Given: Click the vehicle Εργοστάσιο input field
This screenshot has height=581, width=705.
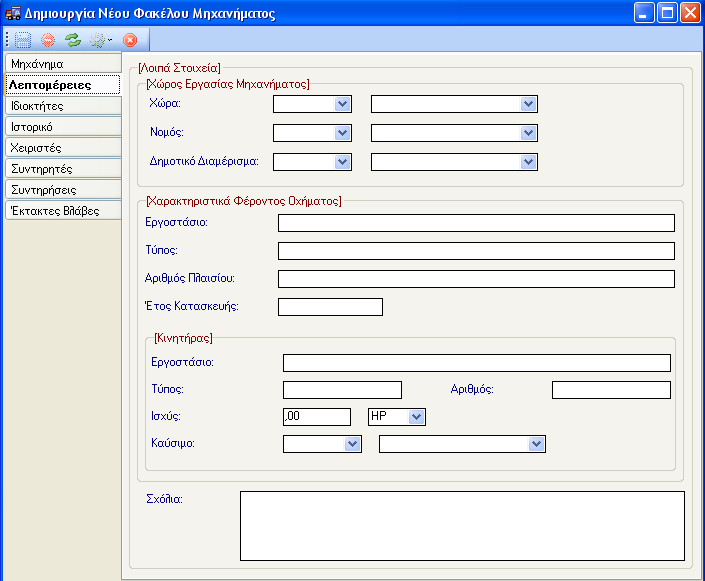Looking at the screenshot, I should tap(476, 223).
